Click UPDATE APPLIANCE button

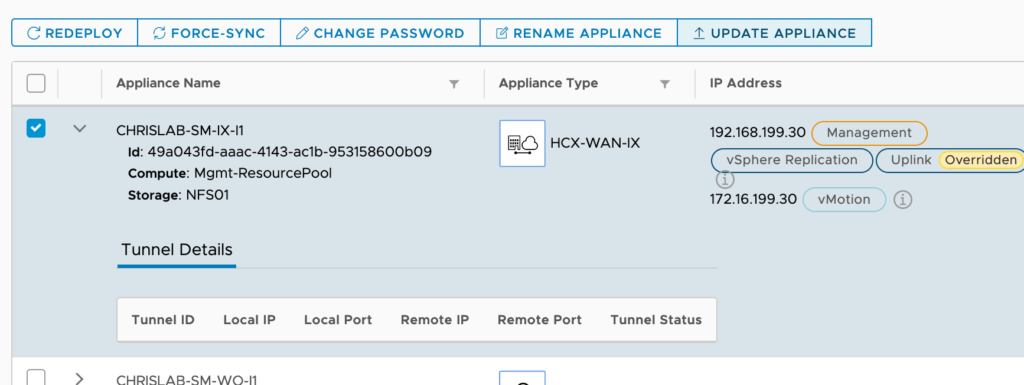(x=775, y=33)
